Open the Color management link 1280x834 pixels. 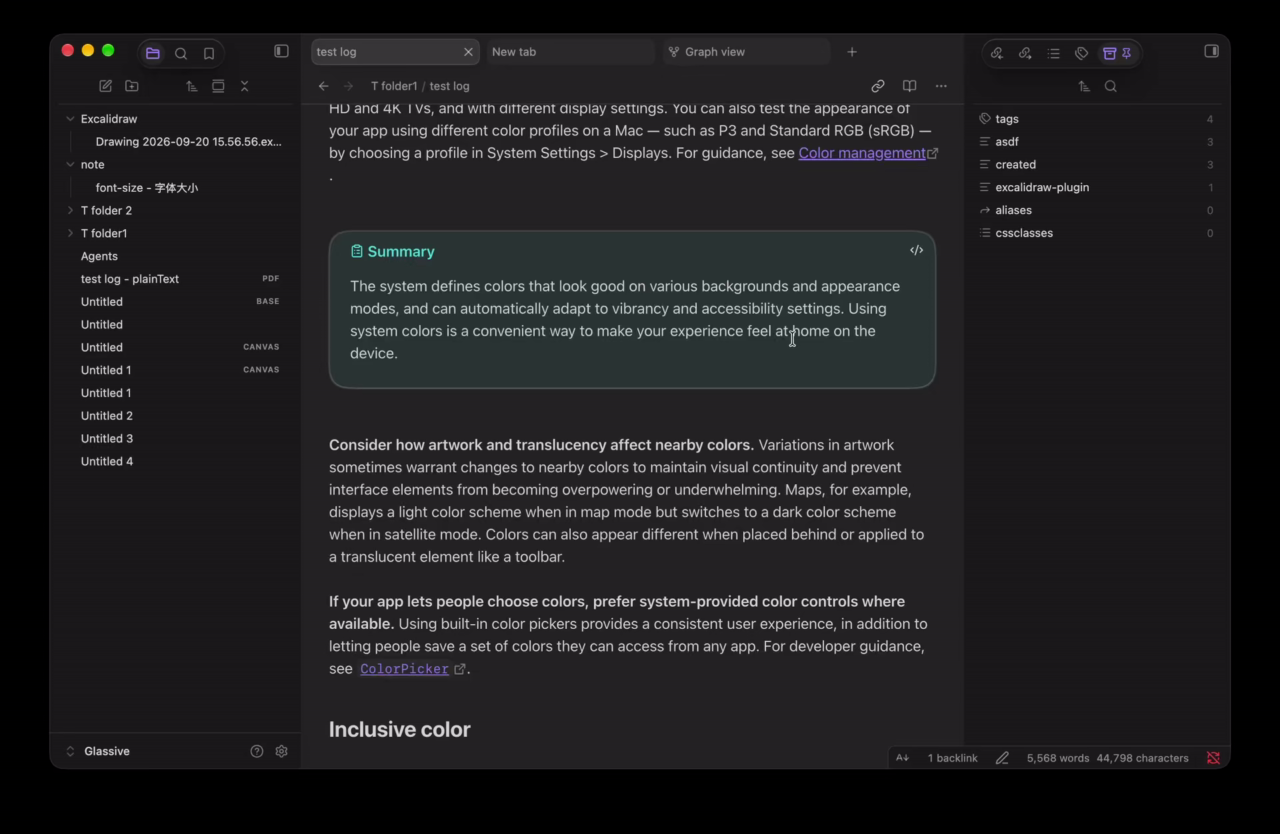(x=862, y=153)
